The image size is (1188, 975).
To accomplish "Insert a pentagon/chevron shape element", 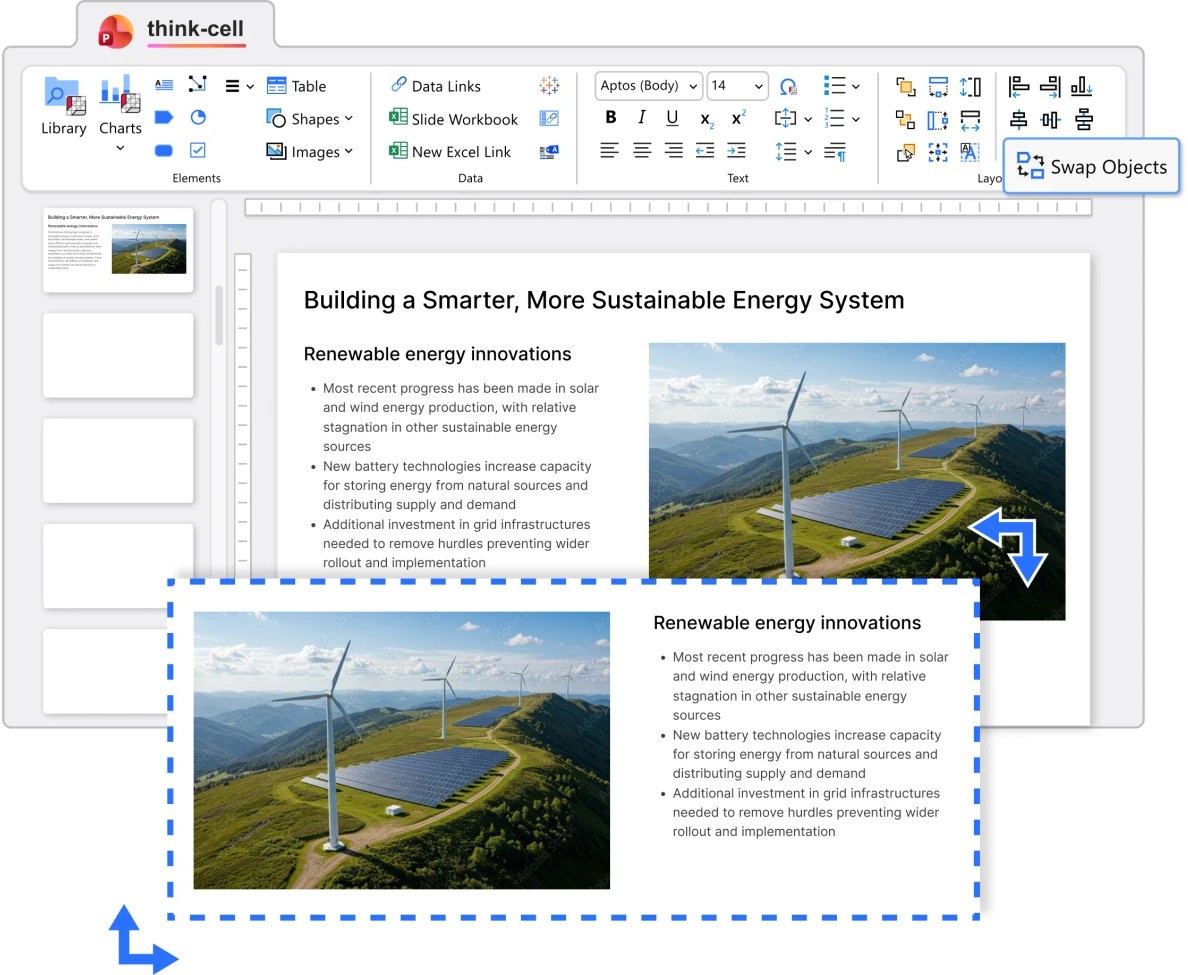I will [164, 118].
